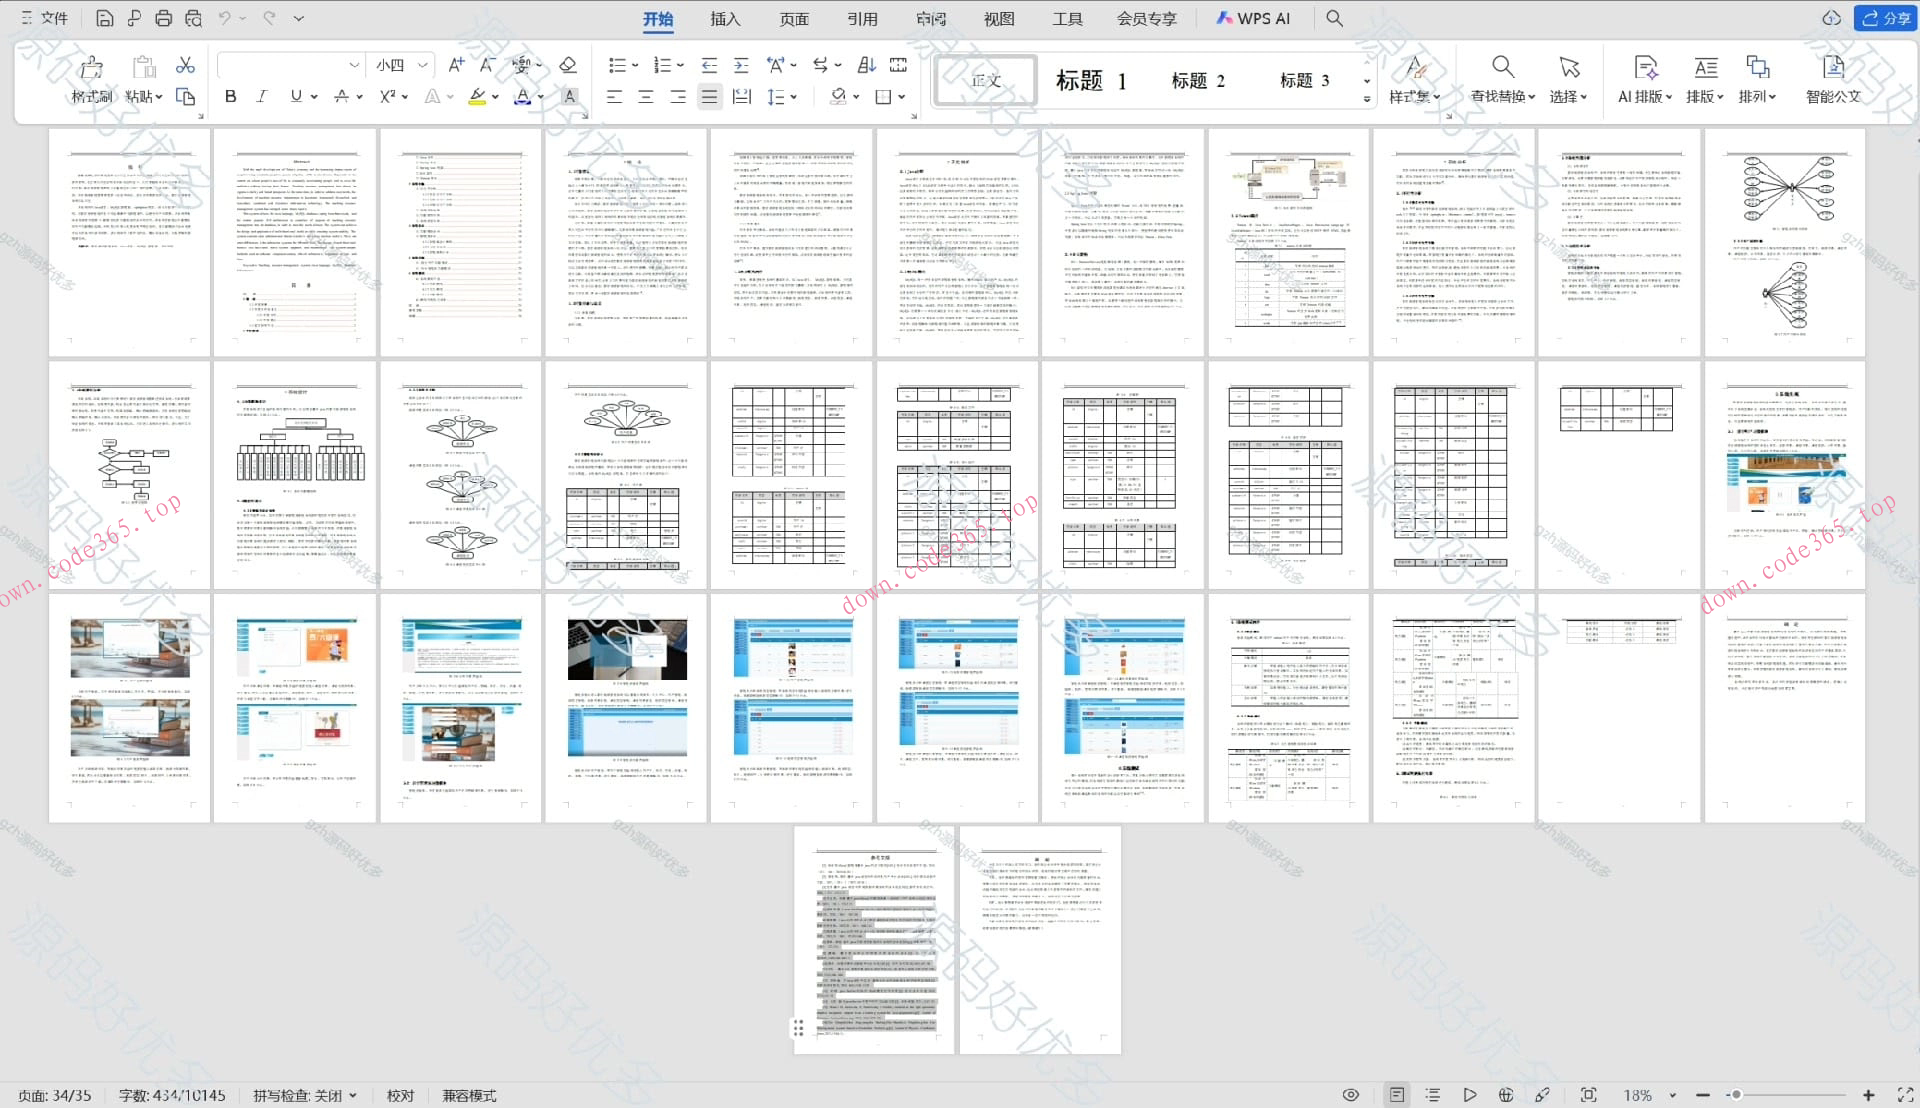
Task: Switch to the 视图 ribbon tab
Action: coord(998,18)
